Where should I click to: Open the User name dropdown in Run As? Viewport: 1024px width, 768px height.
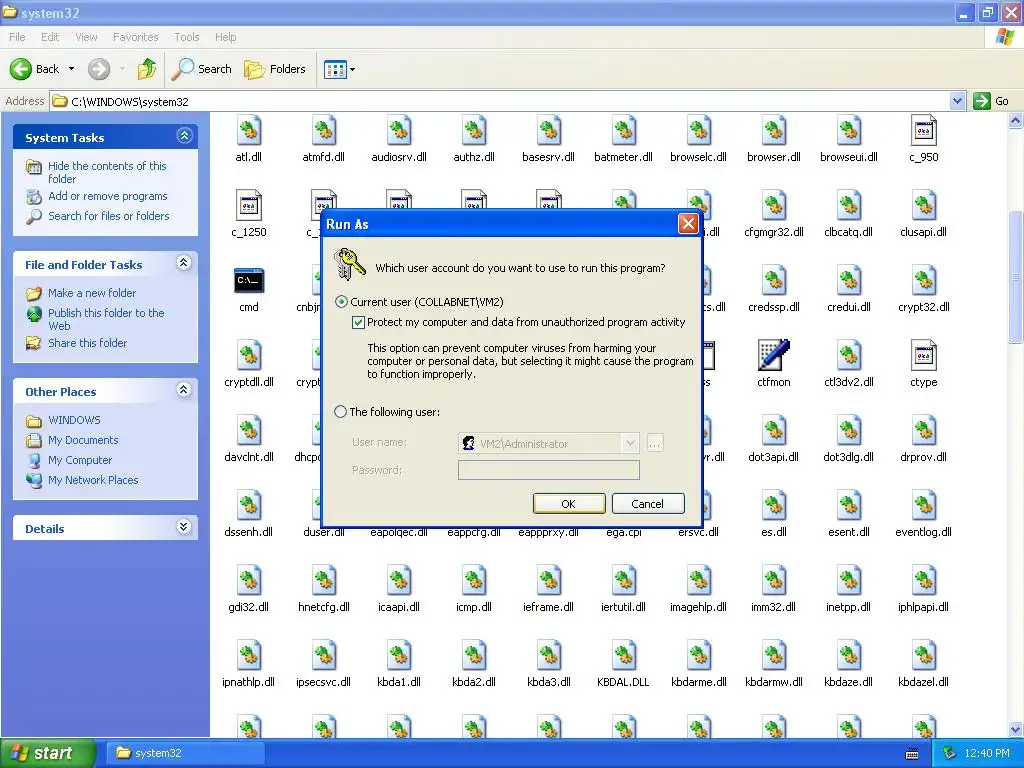(630, 443)
